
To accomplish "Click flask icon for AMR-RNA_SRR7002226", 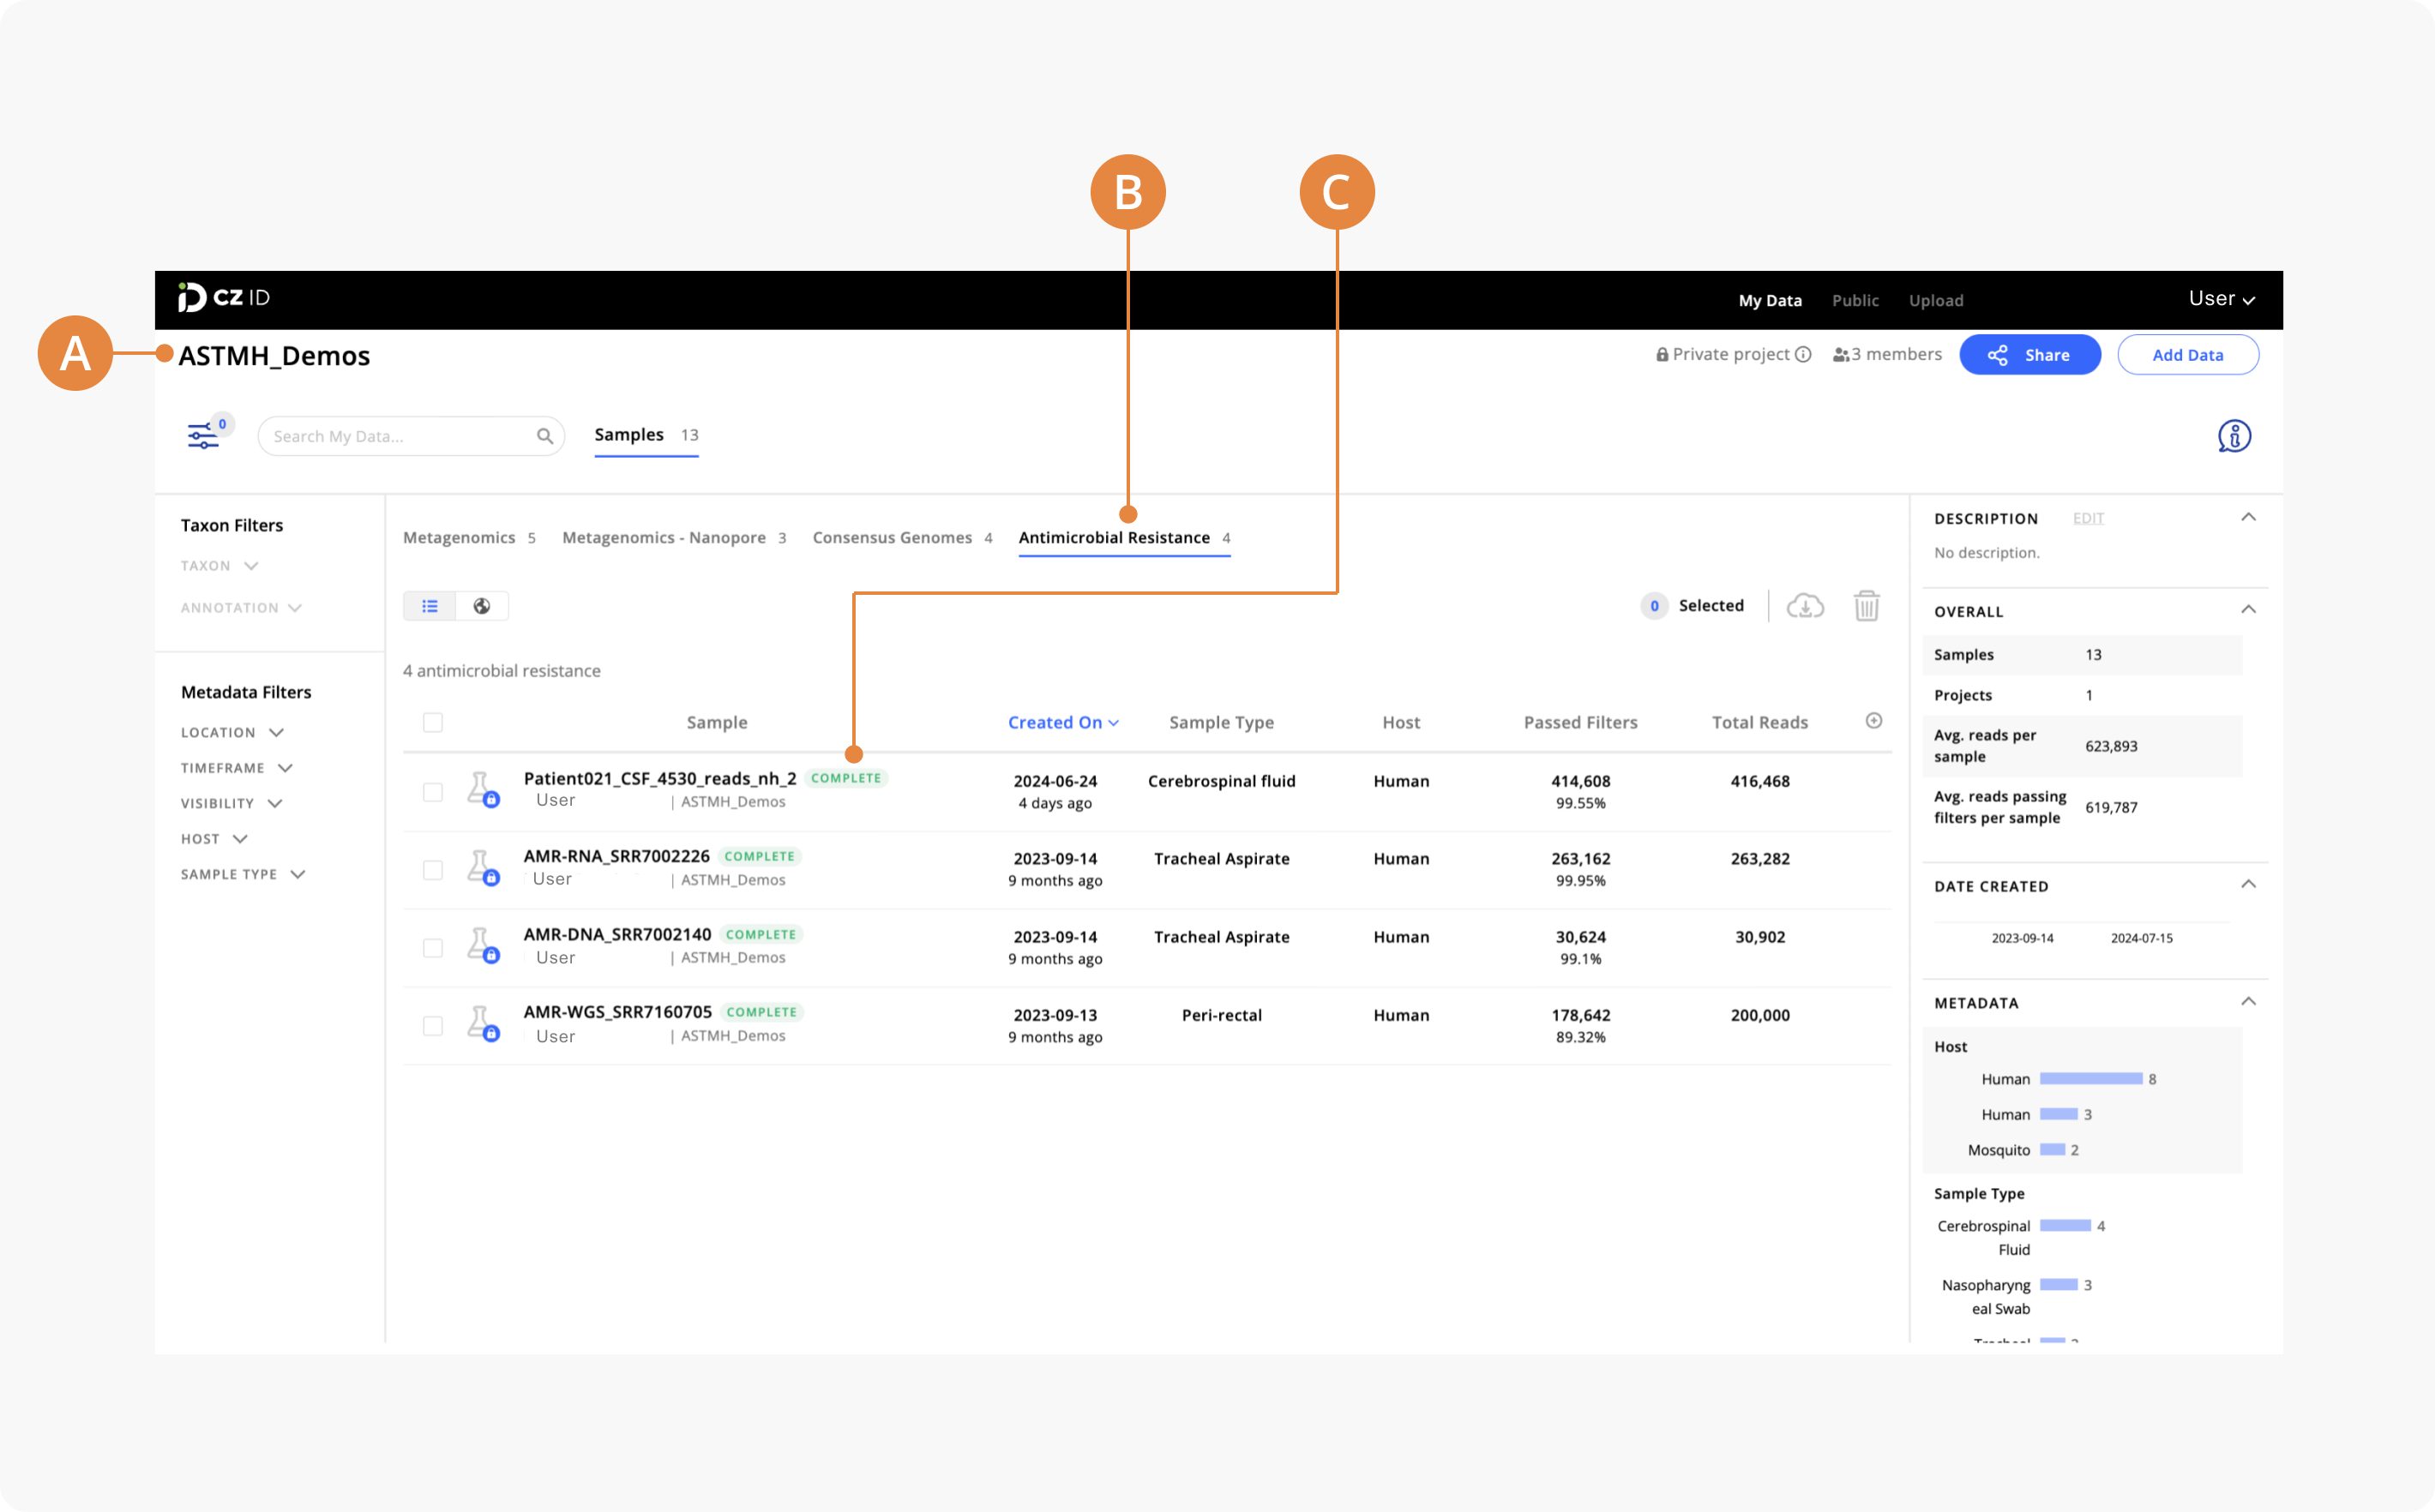I will [x=483, y=867].
